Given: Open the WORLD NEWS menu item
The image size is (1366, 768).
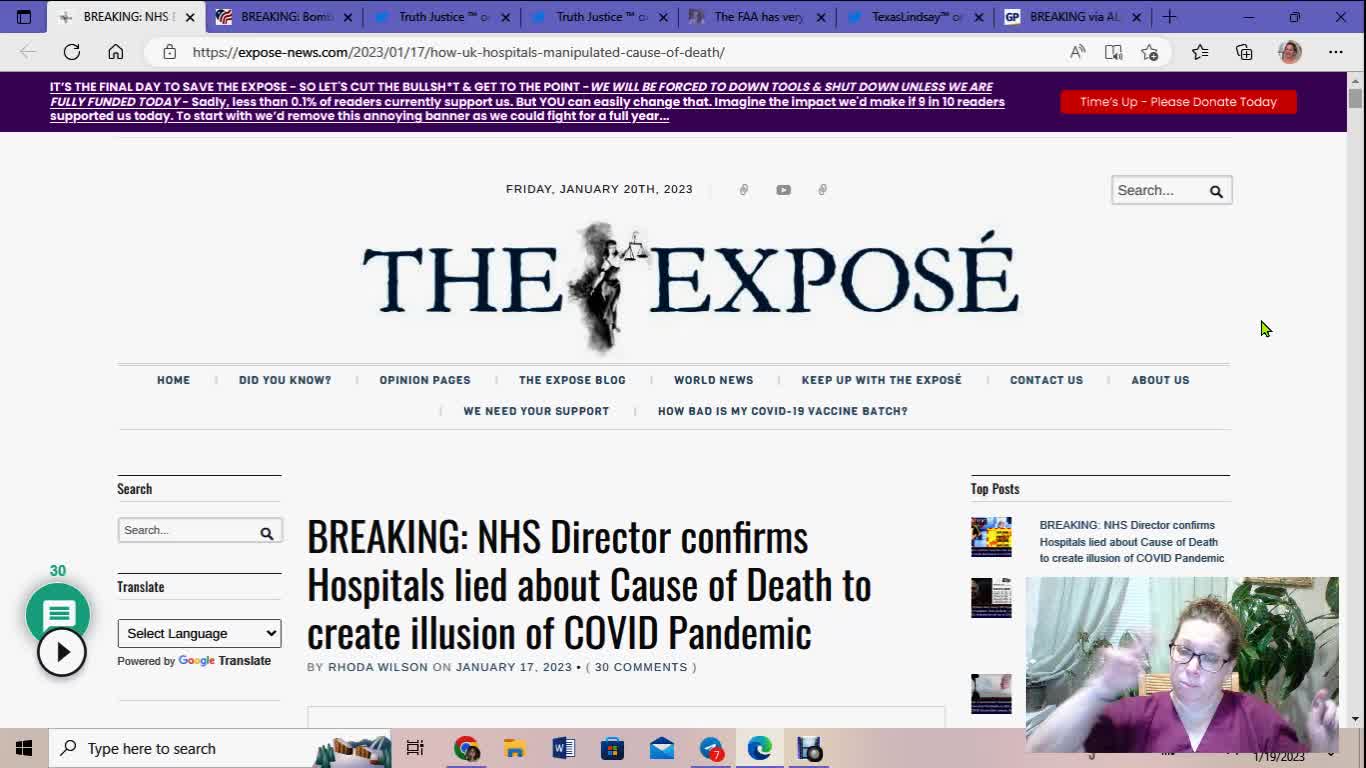Looking at the screenshot, I should 714,380.
